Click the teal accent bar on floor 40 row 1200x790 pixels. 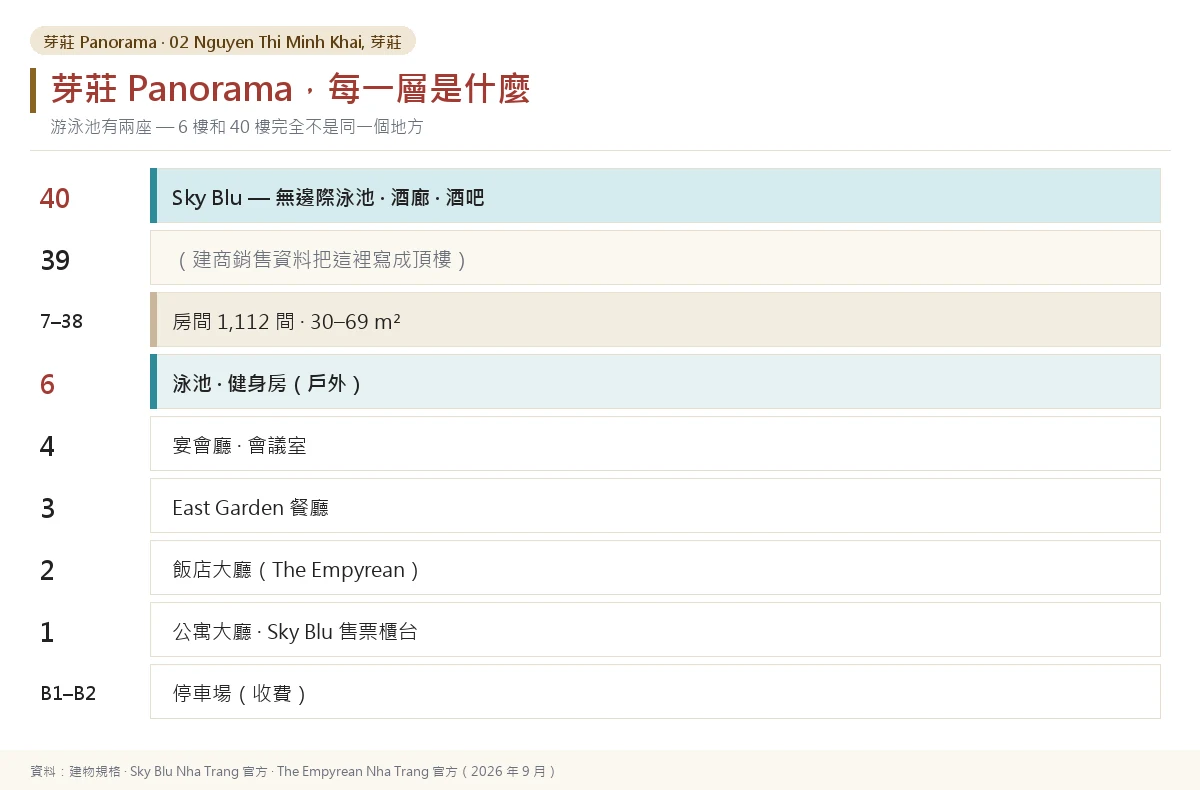pyautogui.click(x=153, y=195)
